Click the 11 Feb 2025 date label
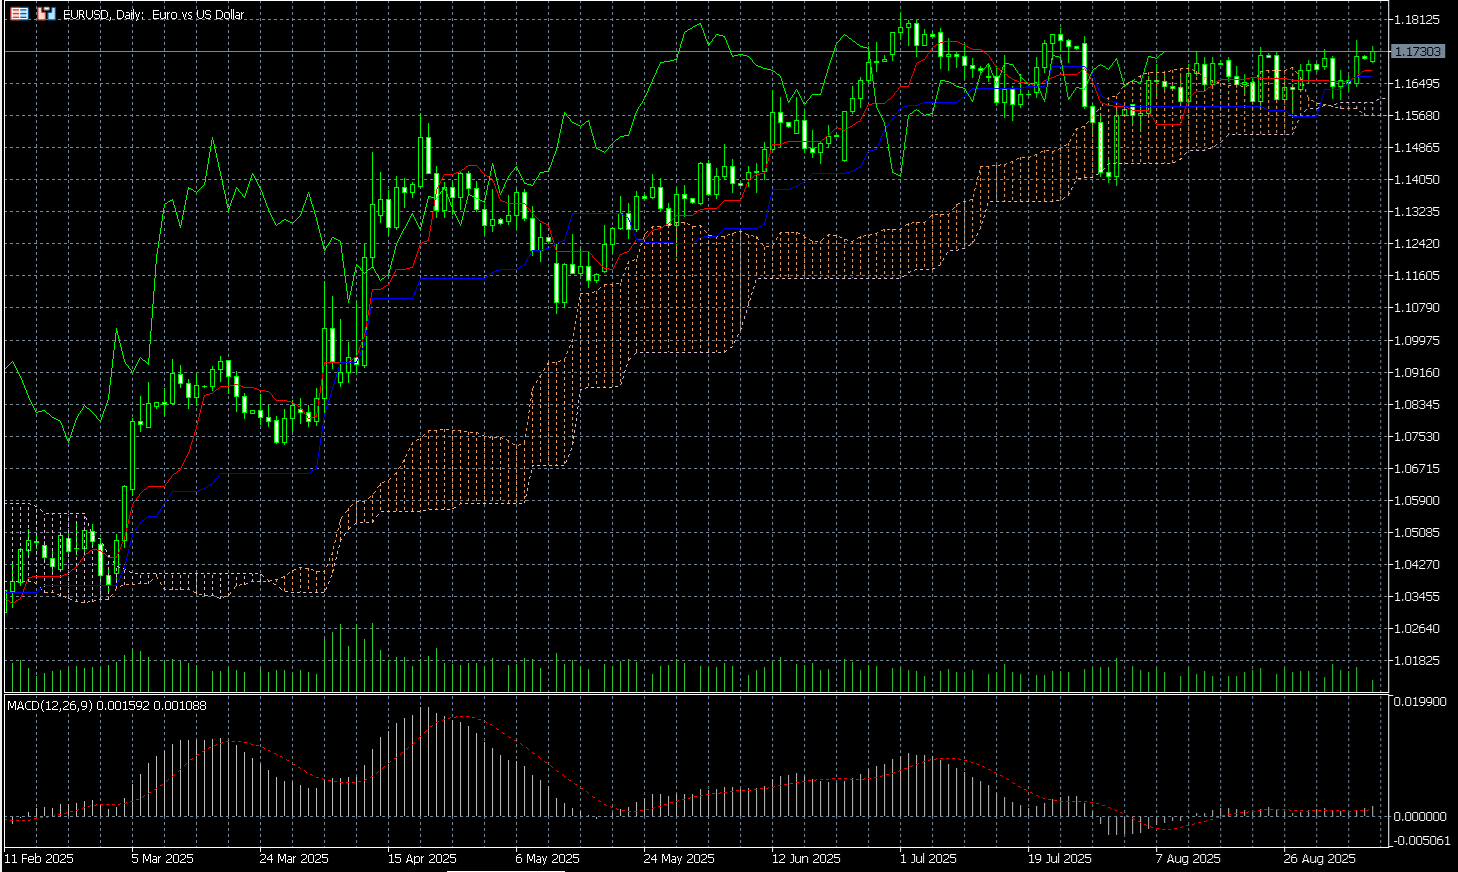This screenshot has height=872, width=1458. (x=39, y=859)
